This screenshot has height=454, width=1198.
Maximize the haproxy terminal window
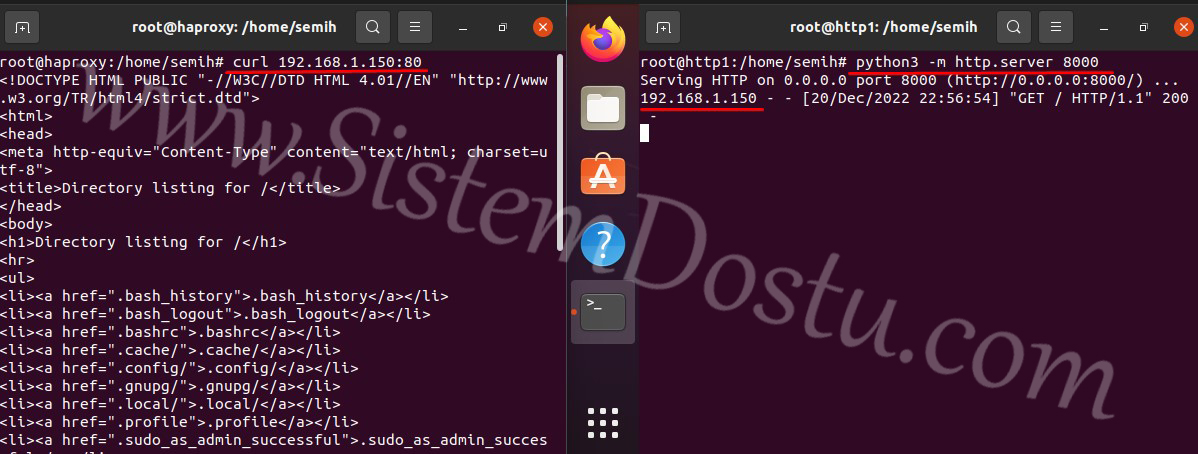tap(502, 28)
